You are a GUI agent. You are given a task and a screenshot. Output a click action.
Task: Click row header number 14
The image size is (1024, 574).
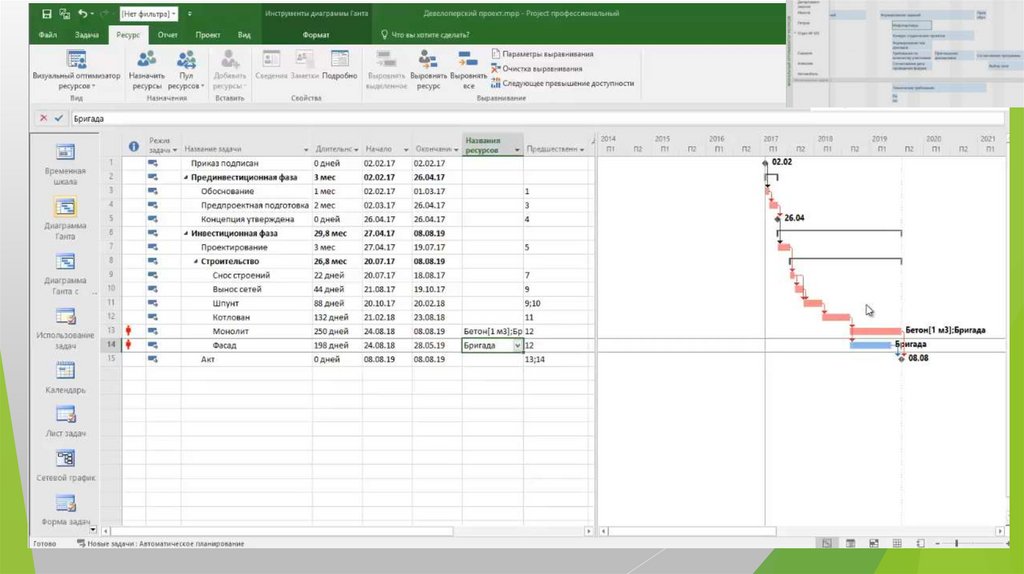(x=111, y=345)
